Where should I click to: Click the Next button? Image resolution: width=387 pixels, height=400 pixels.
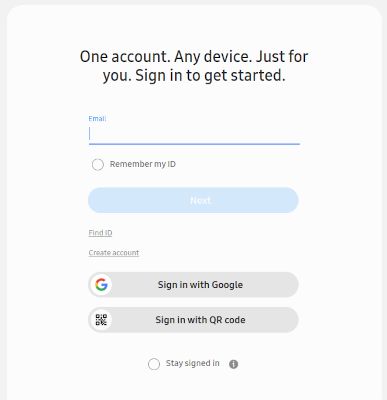tap(193, 200)
